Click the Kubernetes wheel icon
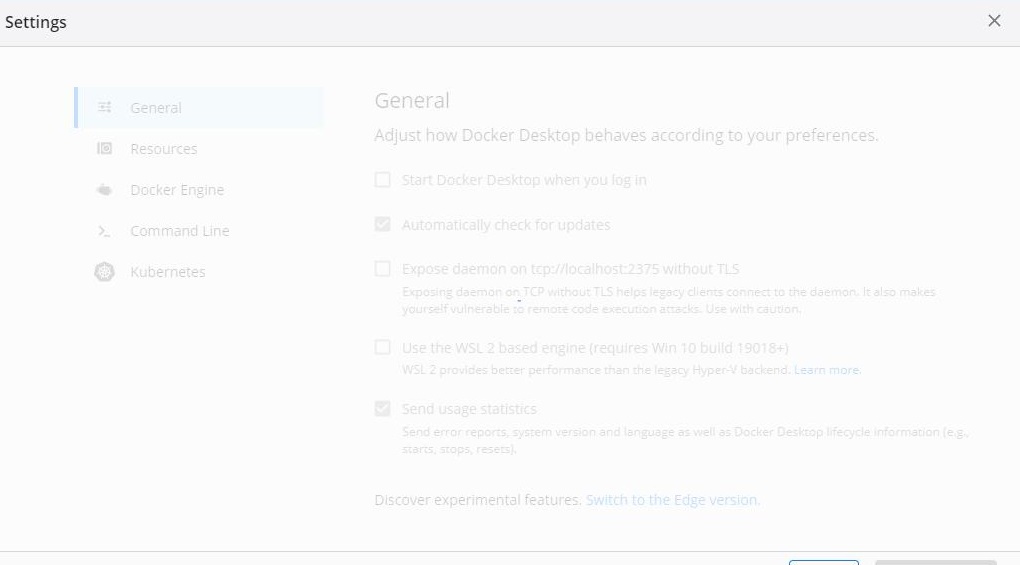 [x=104, y=272]
